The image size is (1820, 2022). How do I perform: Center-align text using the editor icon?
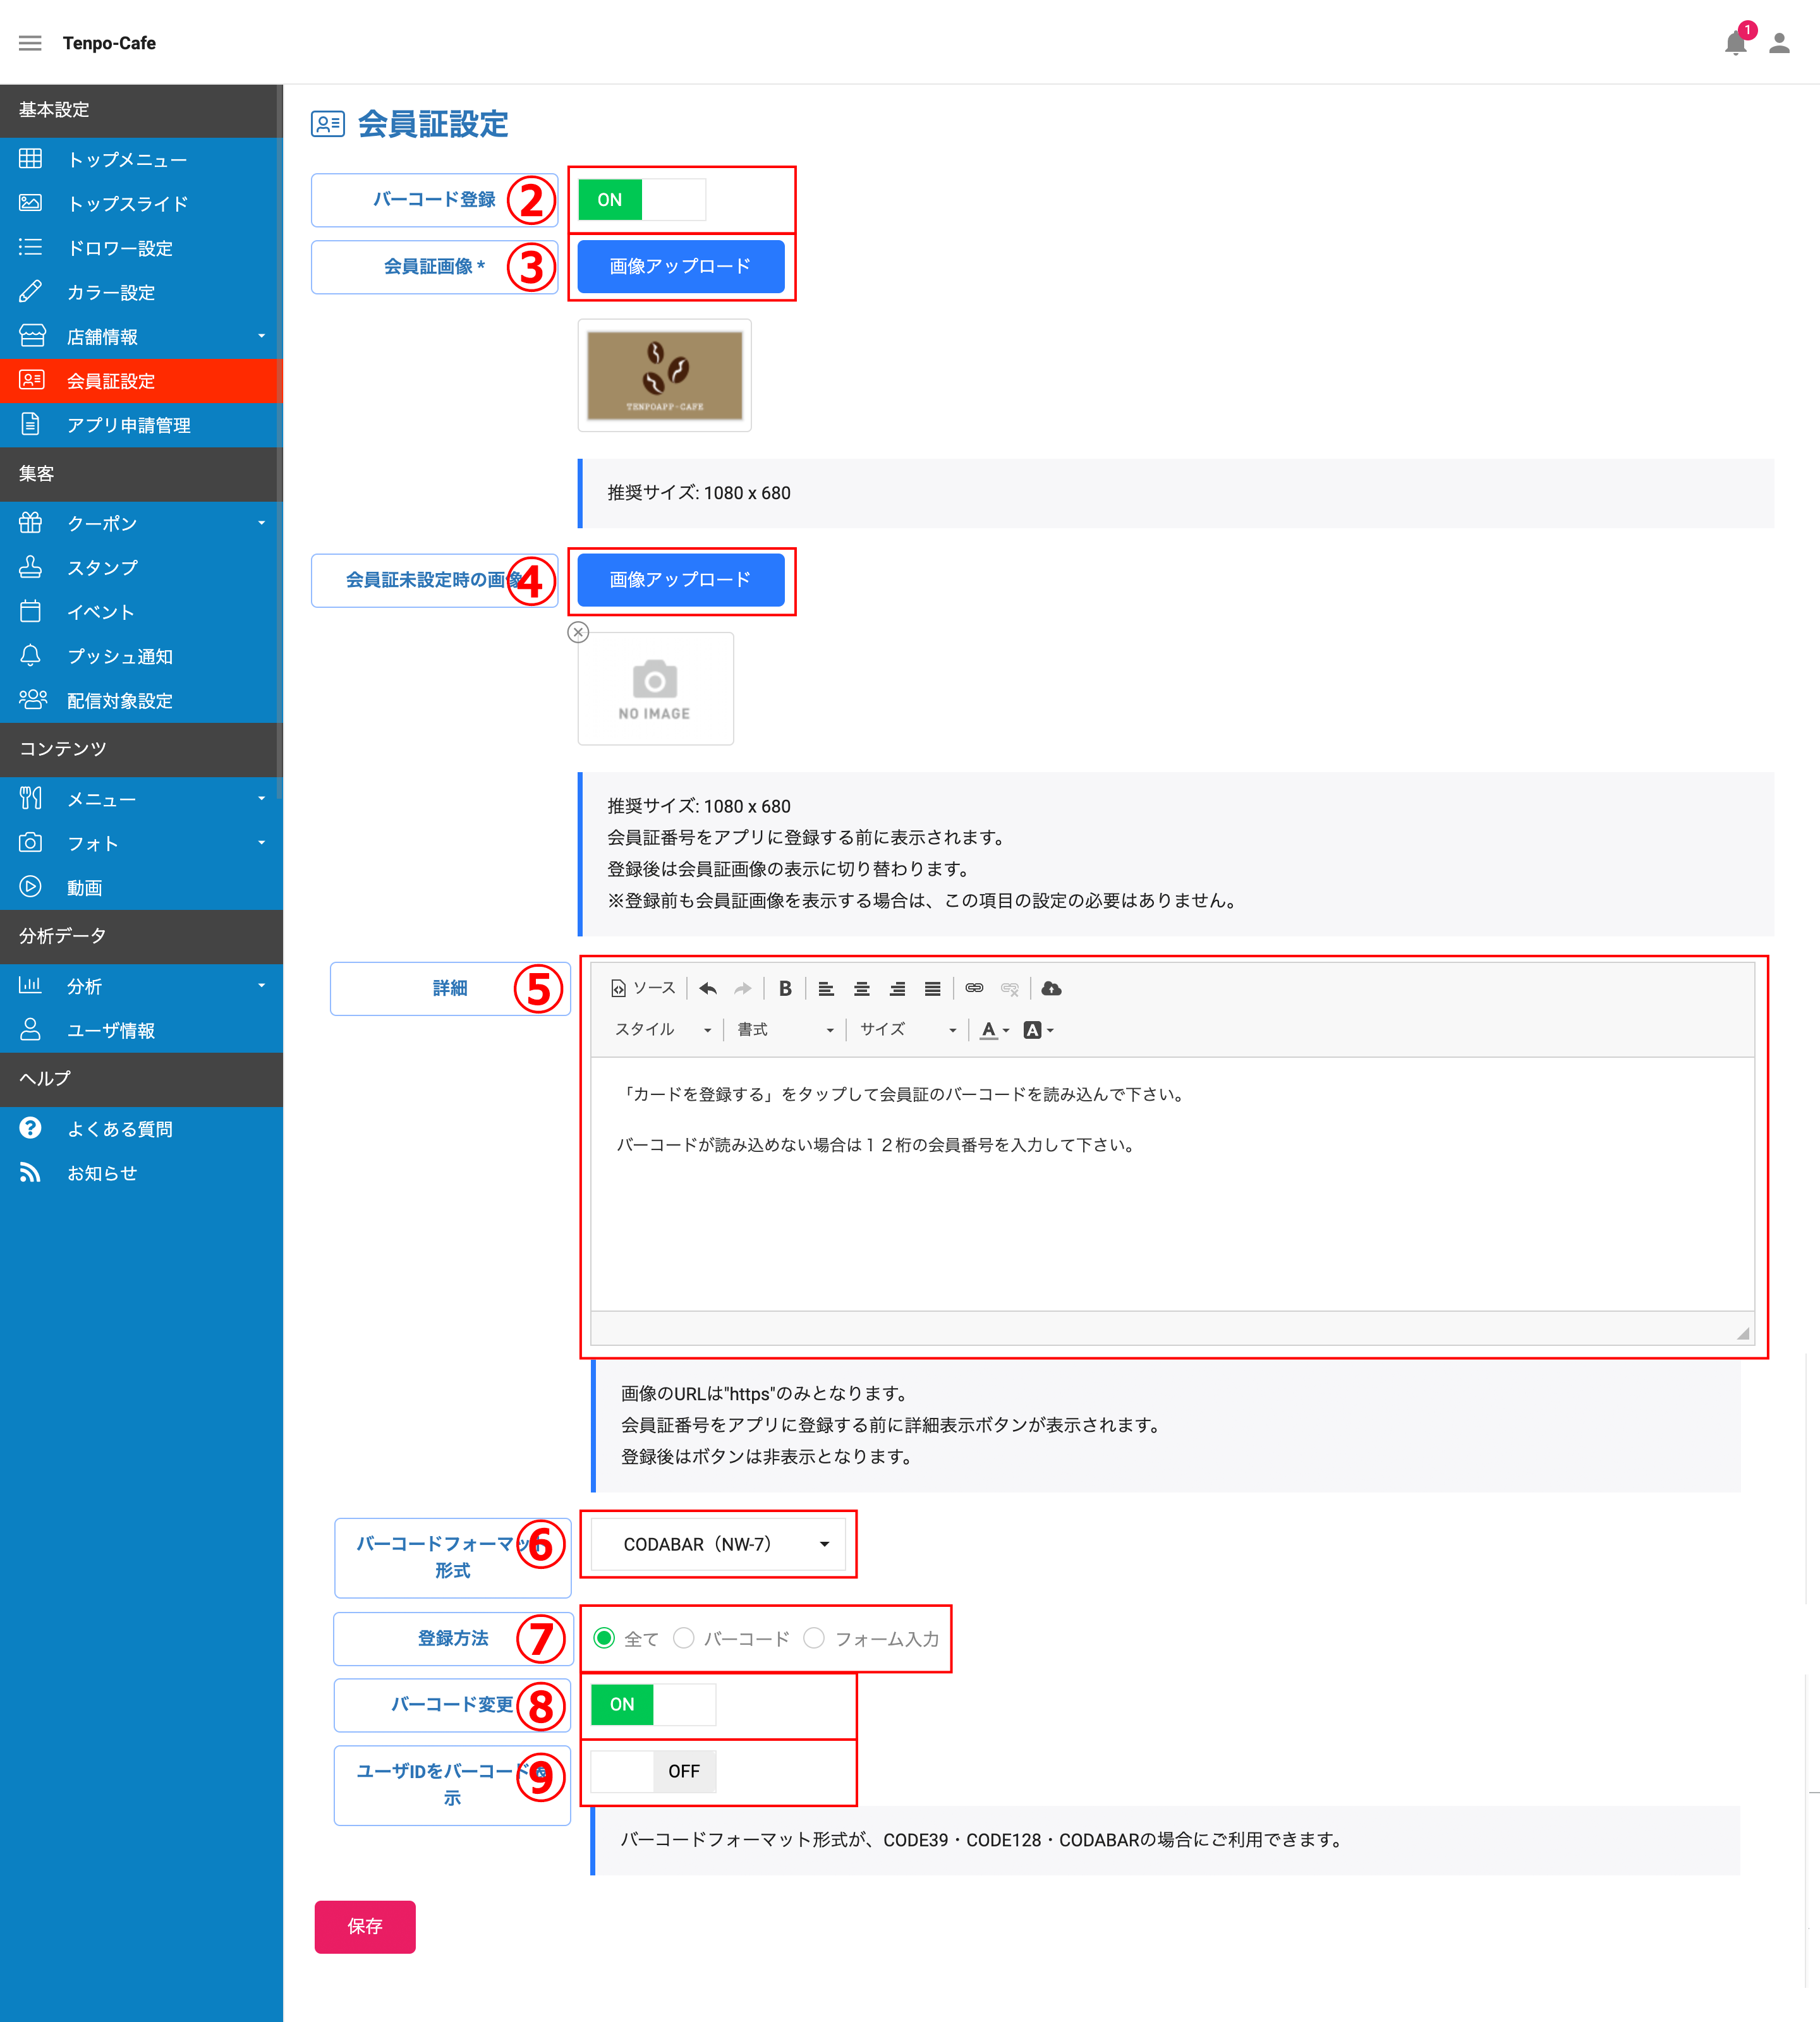[861, 988]
